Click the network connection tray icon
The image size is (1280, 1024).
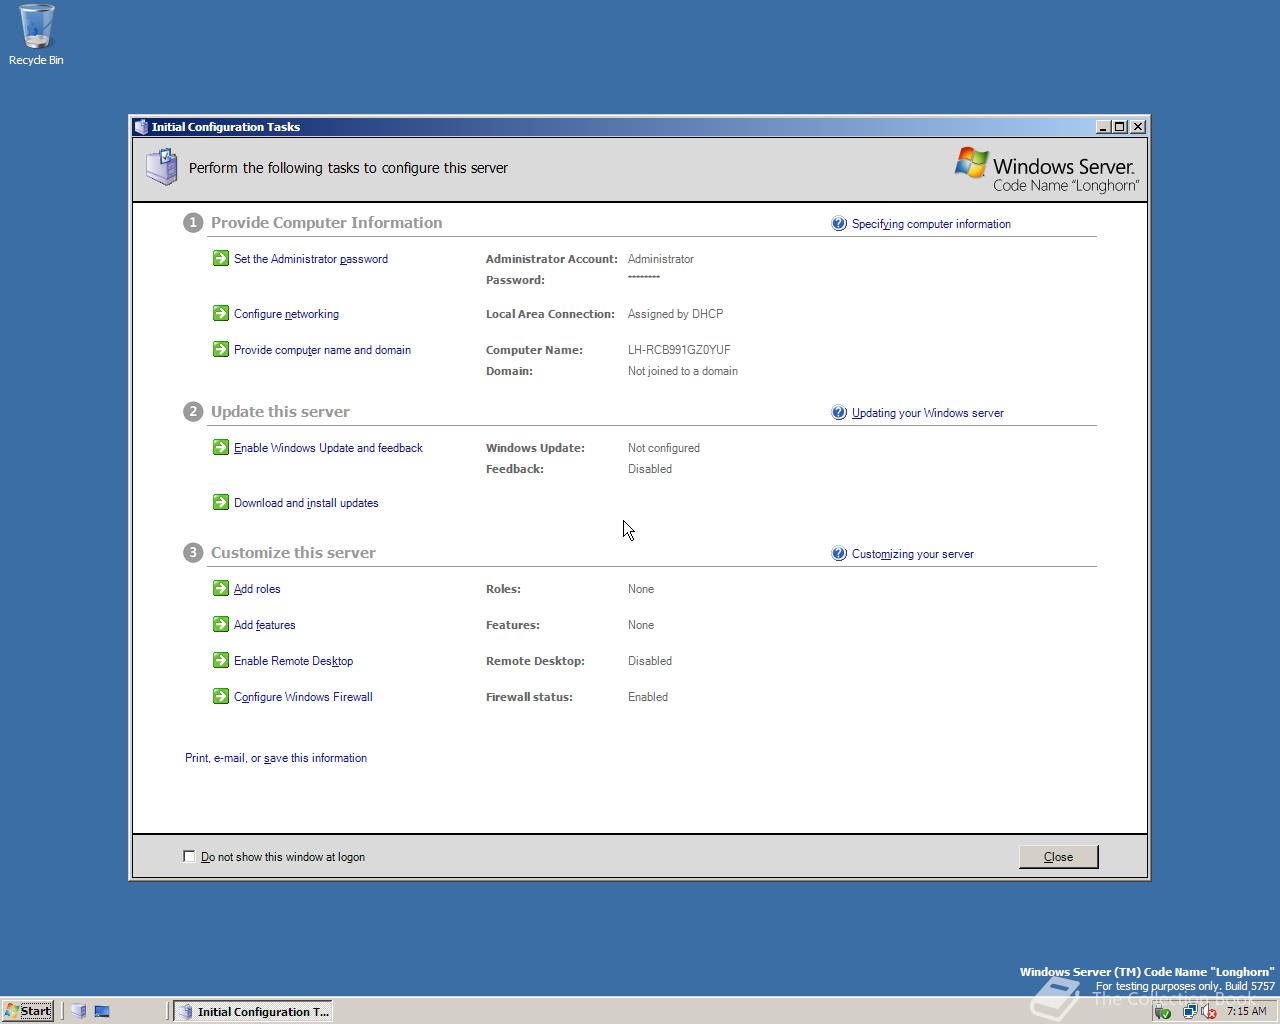[x=1188, y=1011]
